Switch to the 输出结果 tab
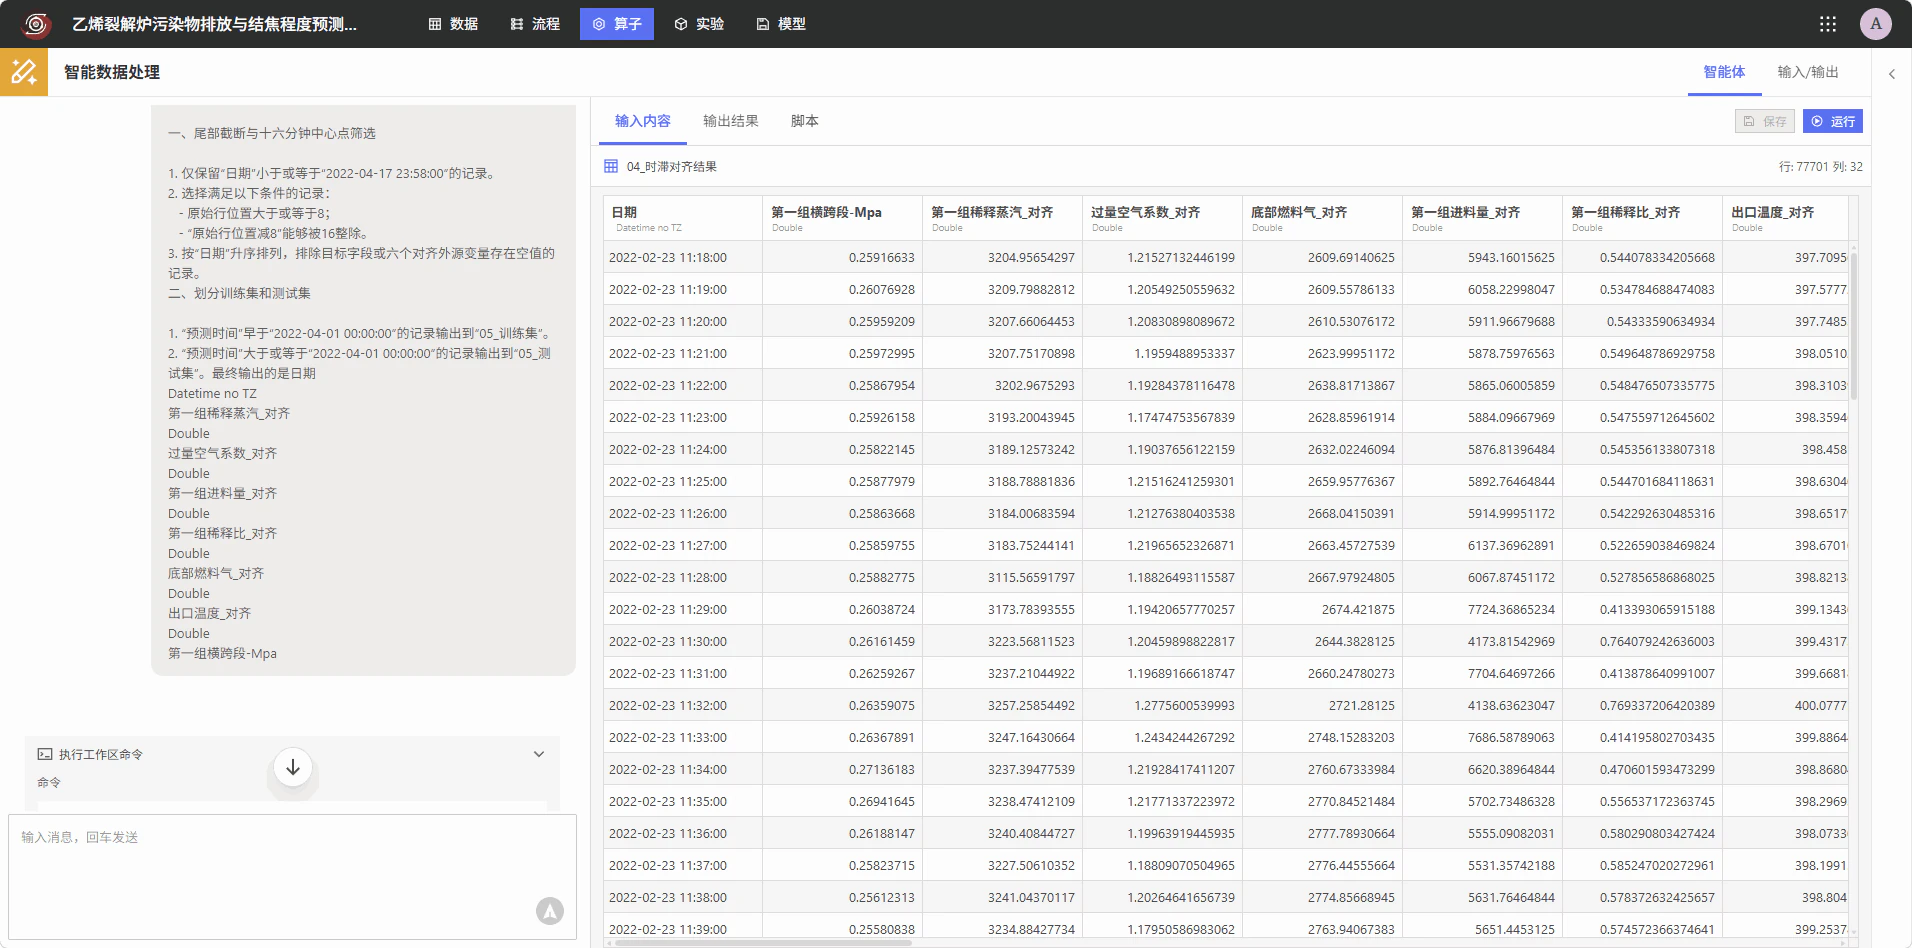The width and height of the screenshot is (1912, 948). point(731,121)
